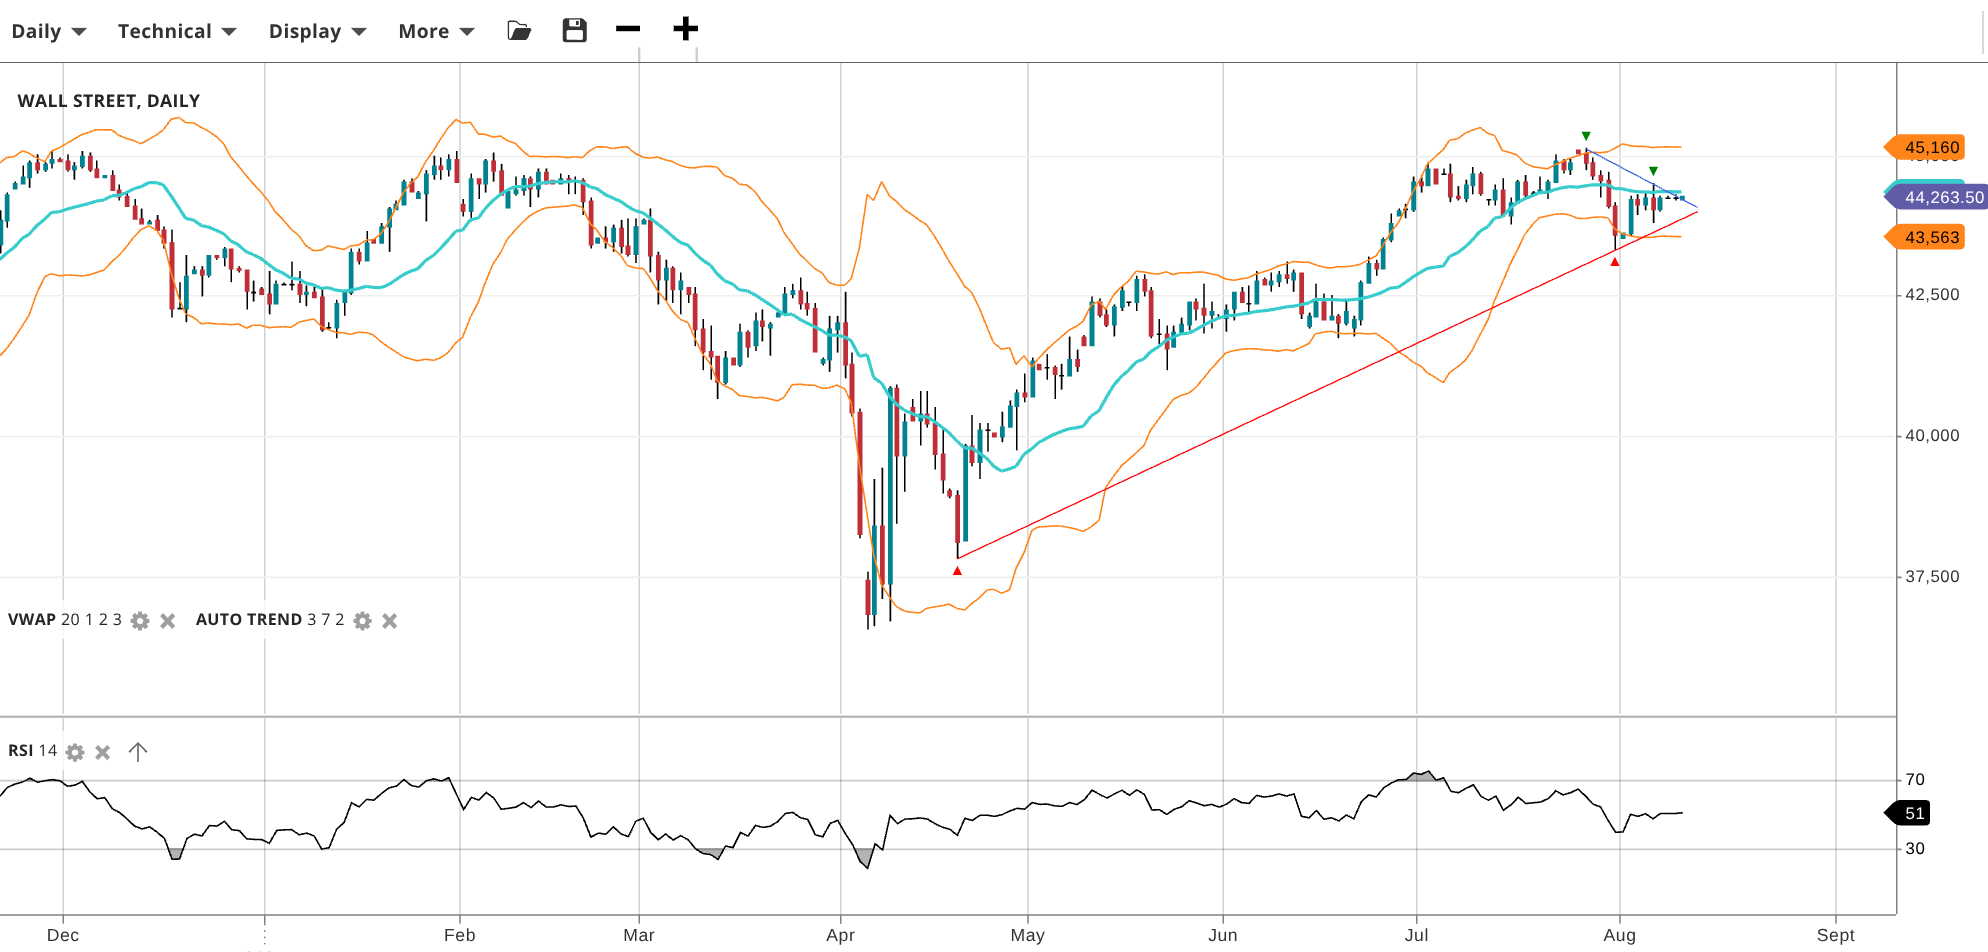1988x952 pixels.
Task: Open the Technical indicators dropdown
Action: (x=177, y=31)
